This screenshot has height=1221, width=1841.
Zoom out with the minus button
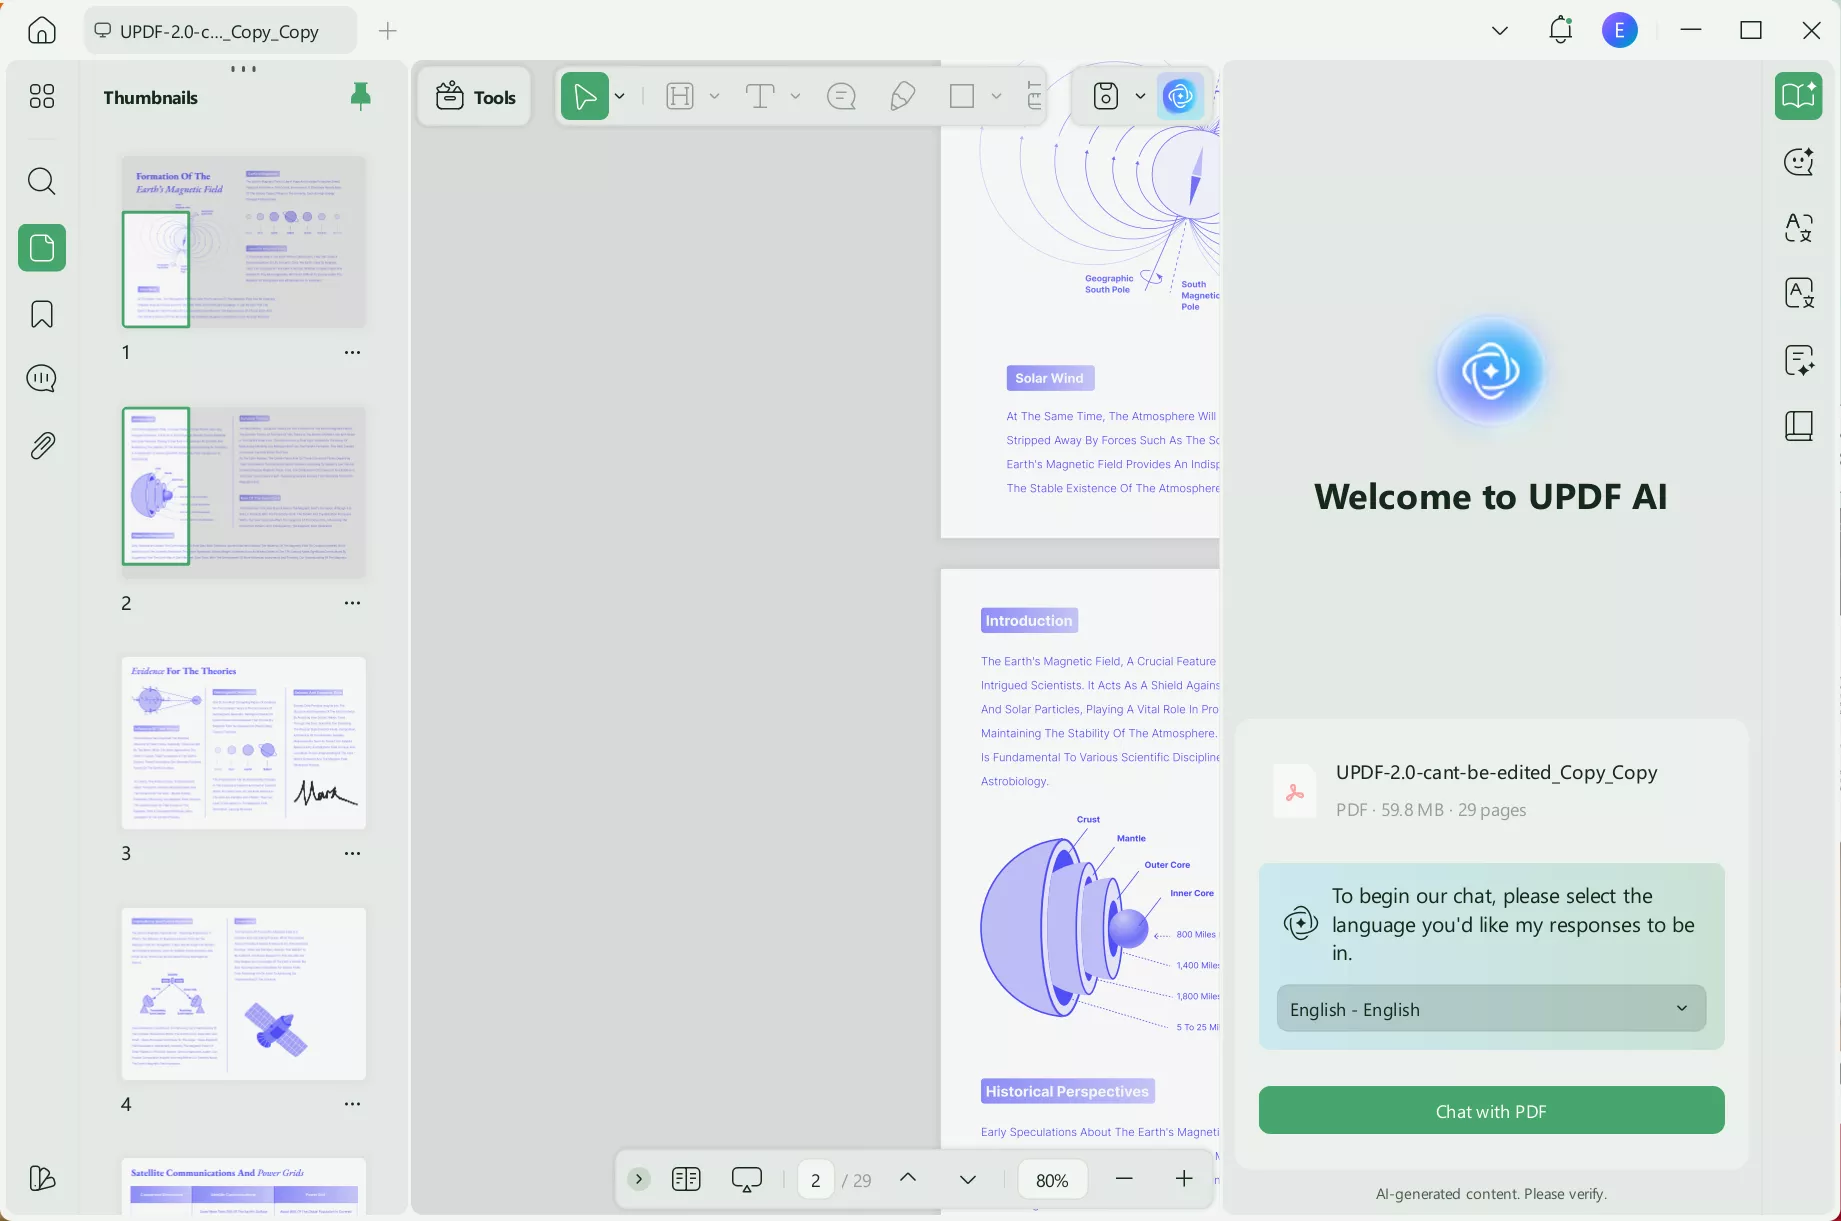[x=1124, y=1179]
